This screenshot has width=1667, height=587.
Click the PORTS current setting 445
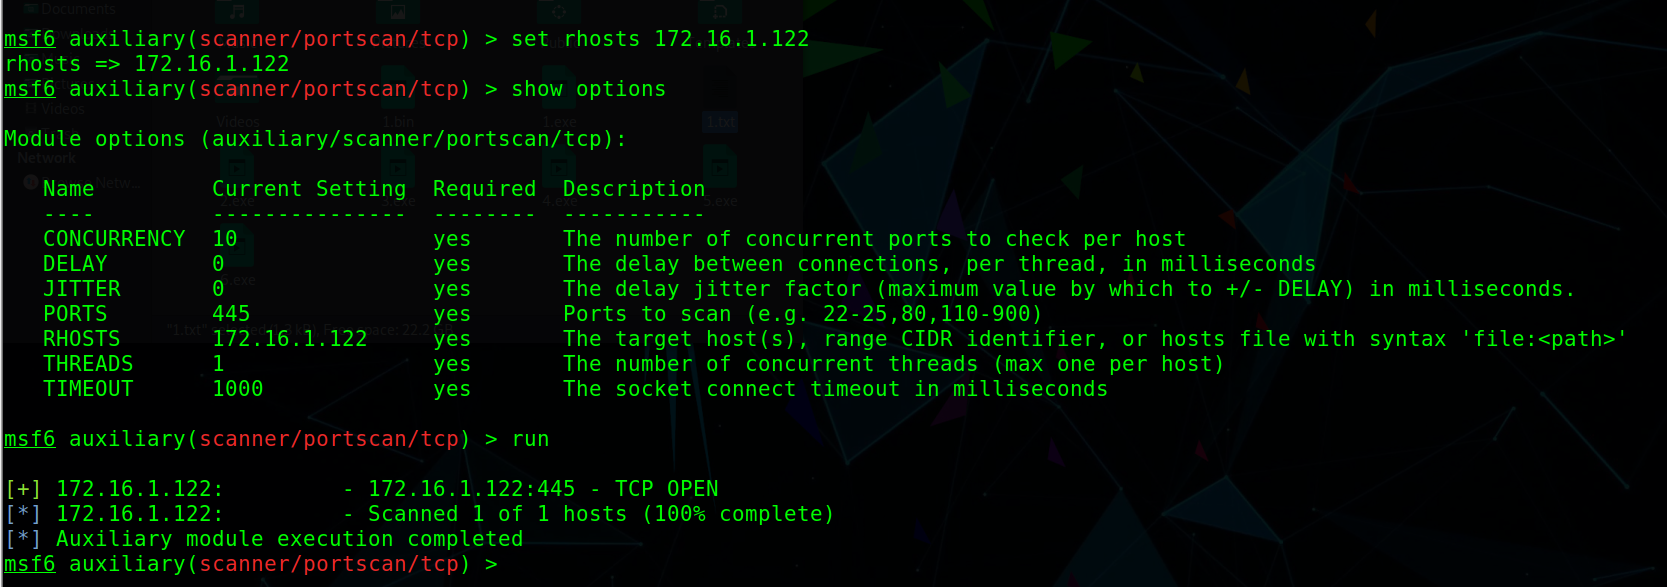pyautogui.click(x=231, y=314)
